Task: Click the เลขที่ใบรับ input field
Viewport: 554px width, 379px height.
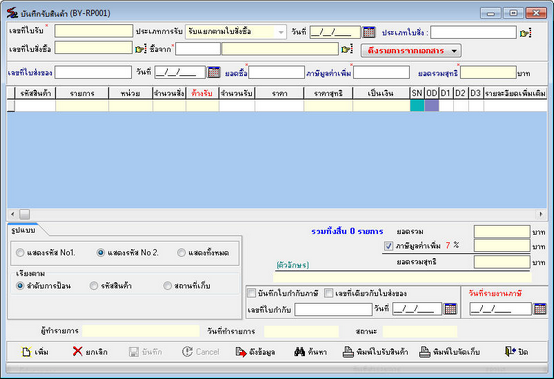Action: pos(94,31)
